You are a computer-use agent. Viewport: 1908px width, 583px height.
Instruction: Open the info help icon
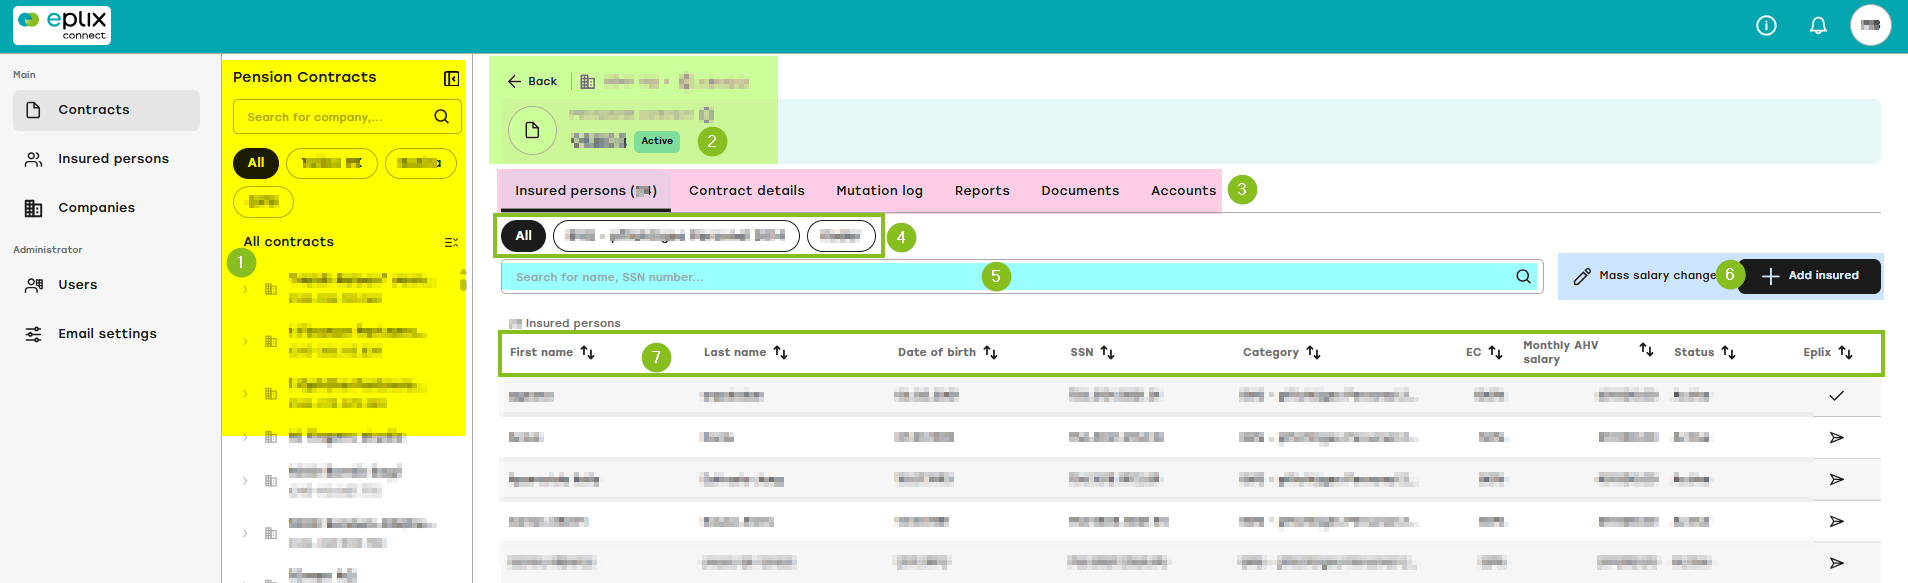click(x=1766, y=26)
